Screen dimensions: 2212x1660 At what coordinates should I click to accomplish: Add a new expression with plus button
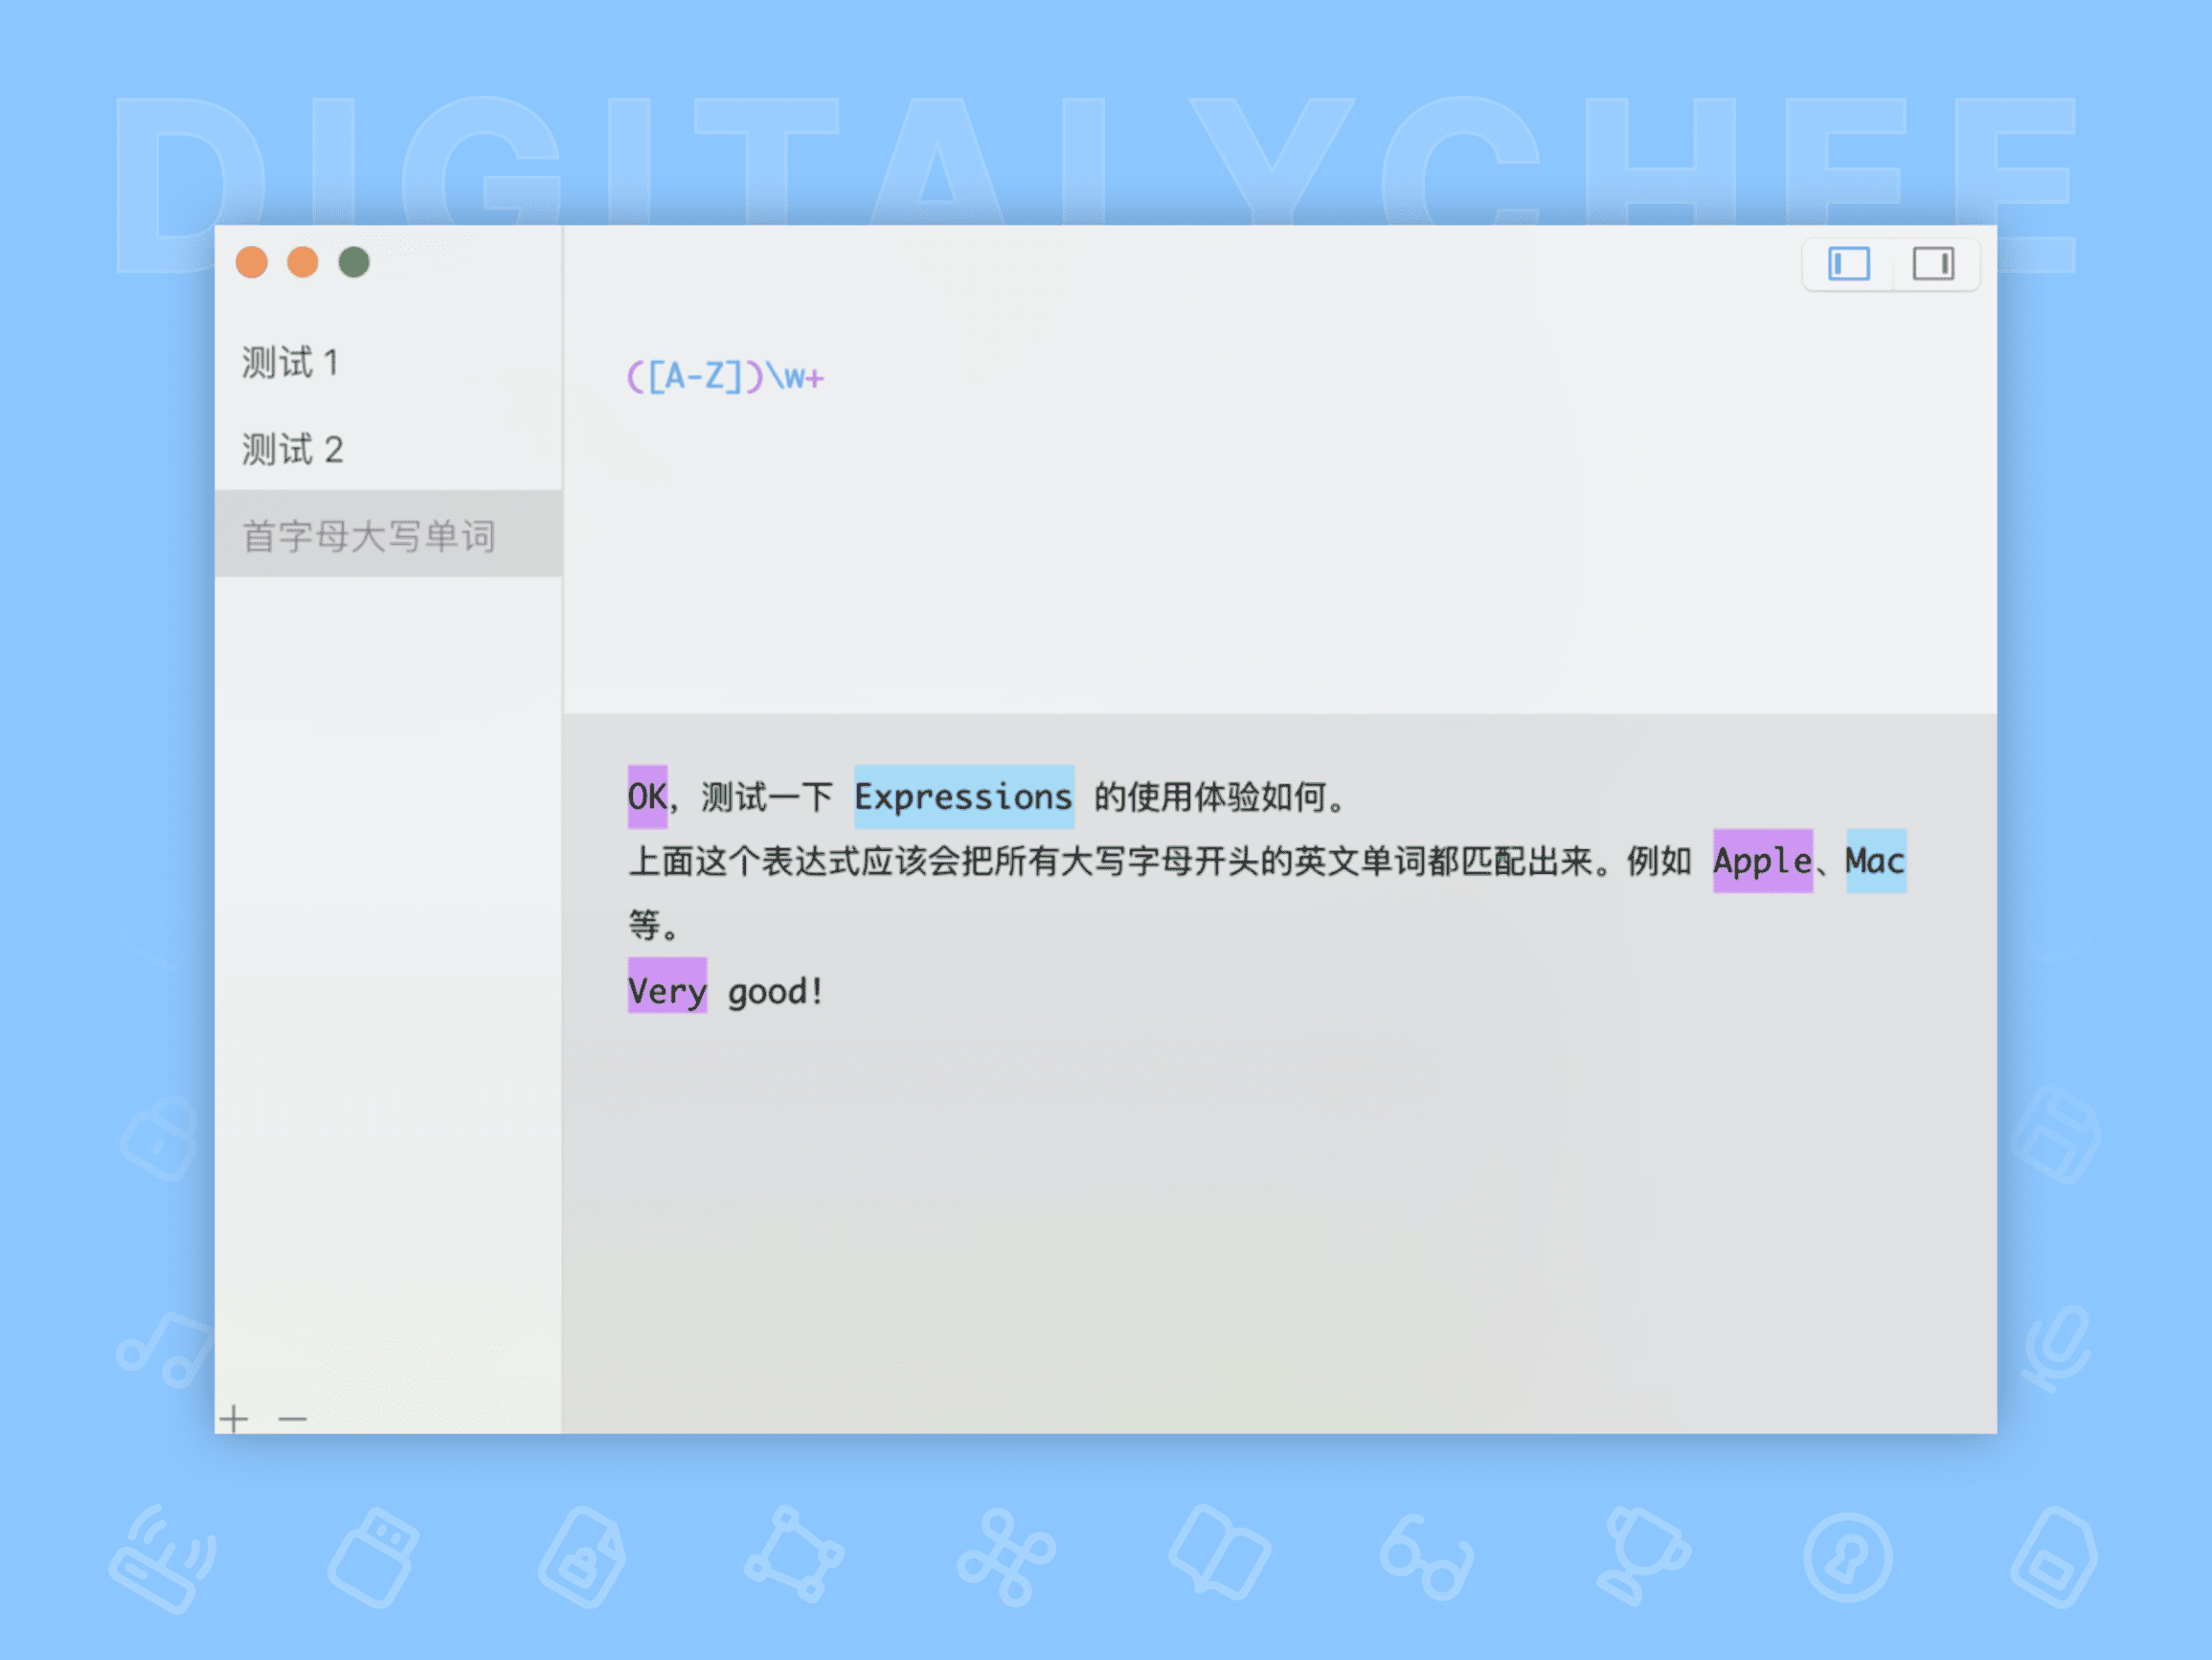tap(234, 1418)
